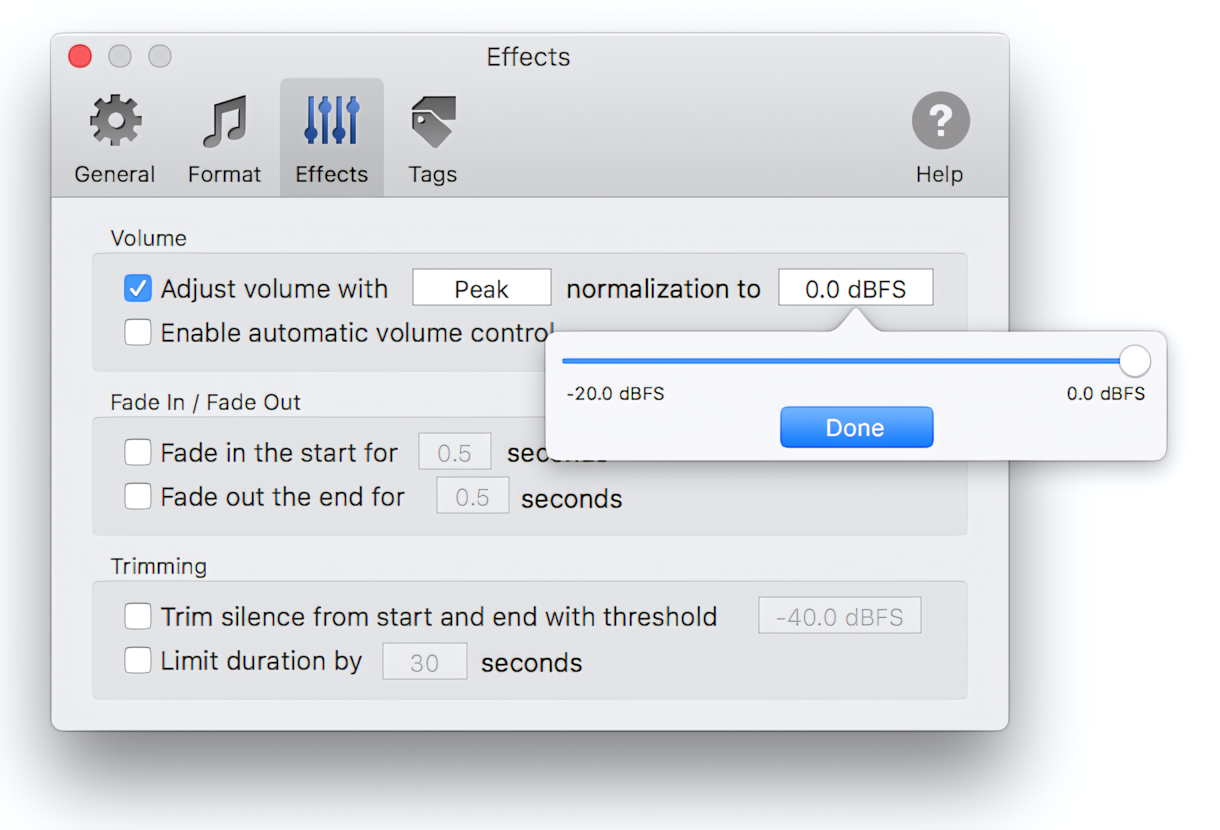
Task: Enable automatic volume control checkbox
Action: click(138, 332)
